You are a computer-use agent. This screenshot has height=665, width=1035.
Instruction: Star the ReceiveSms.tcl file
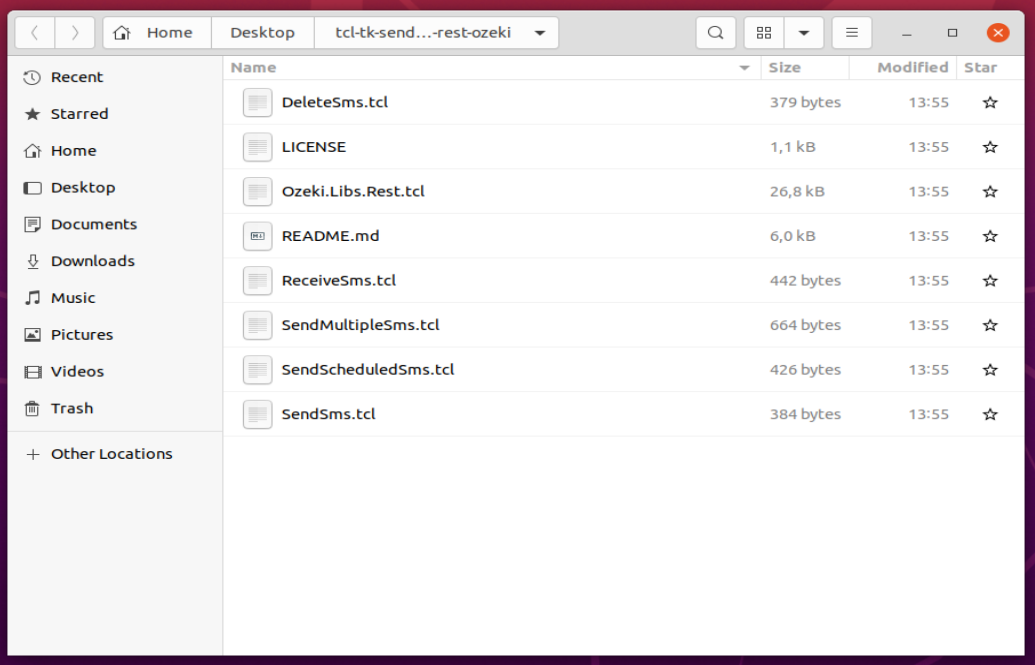pos(990,281)
